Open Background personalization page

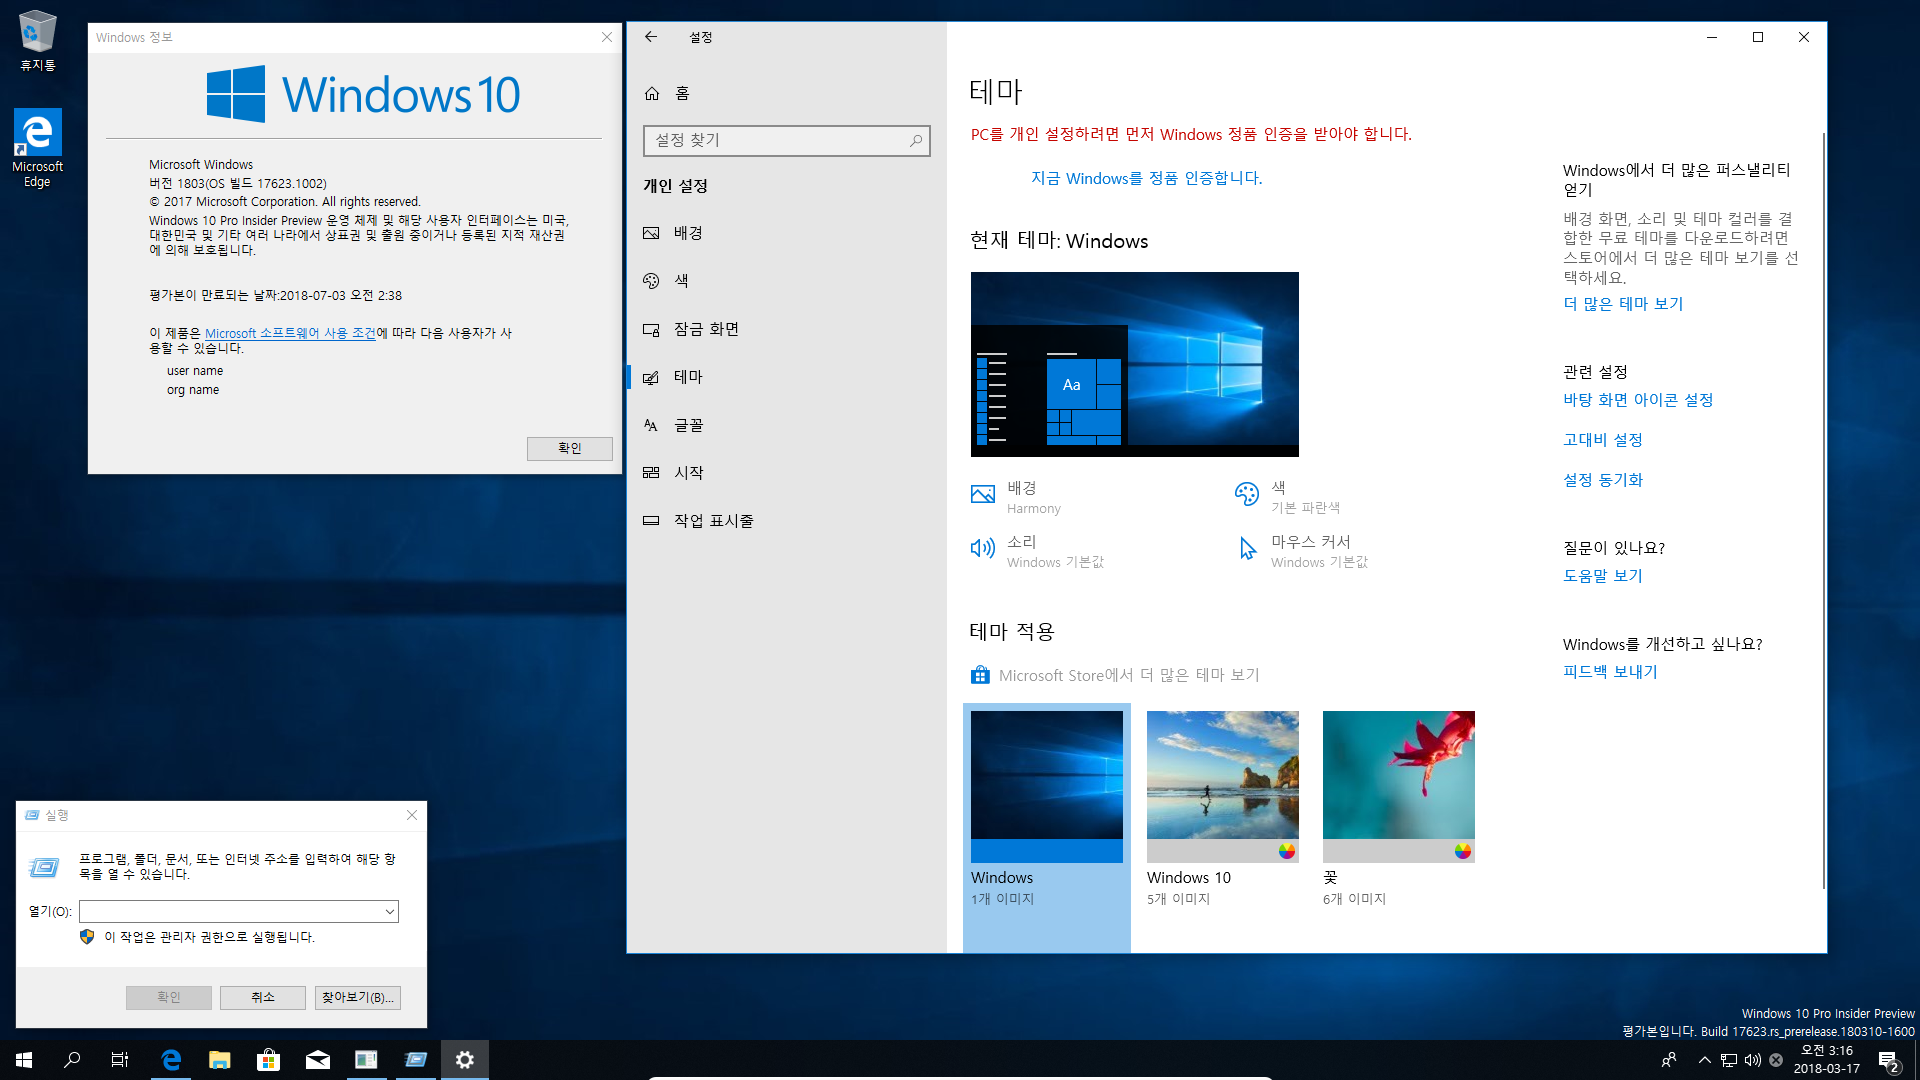[x=786, y=233]
